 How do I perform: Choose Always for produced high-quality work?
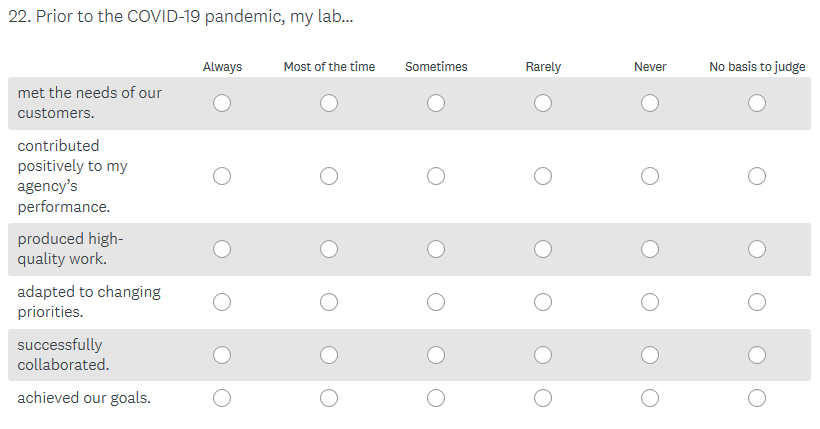(x=222, y=249)
